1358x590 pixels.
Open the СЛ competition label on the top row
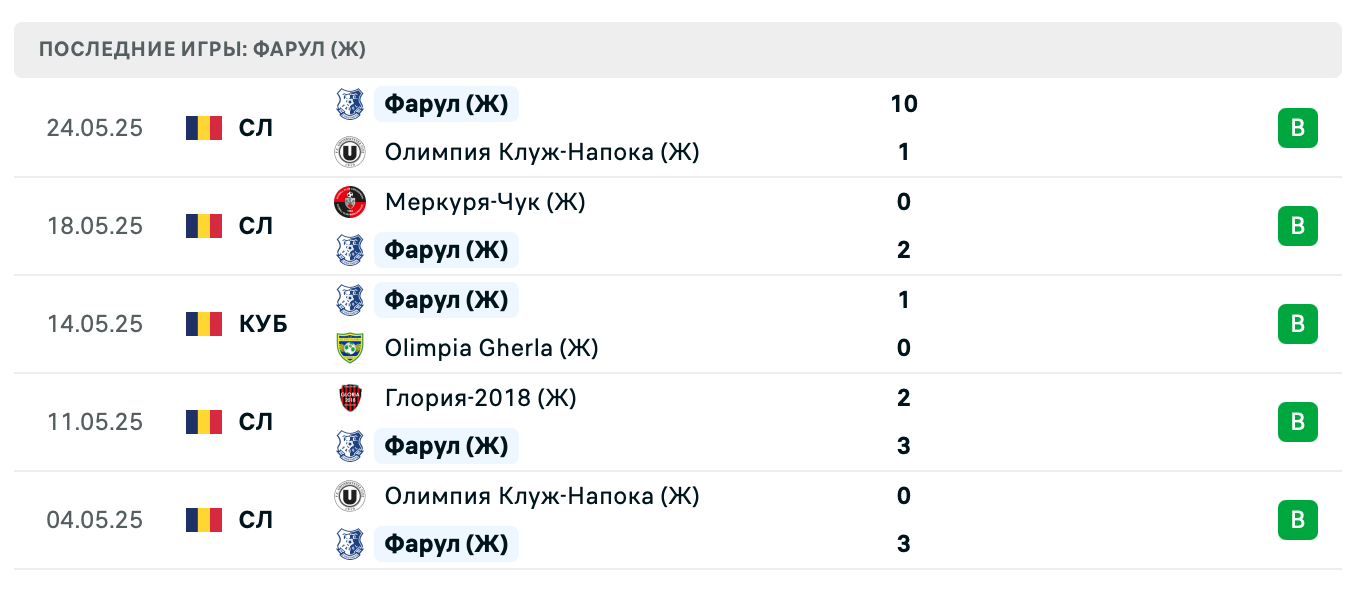point(256,127)
